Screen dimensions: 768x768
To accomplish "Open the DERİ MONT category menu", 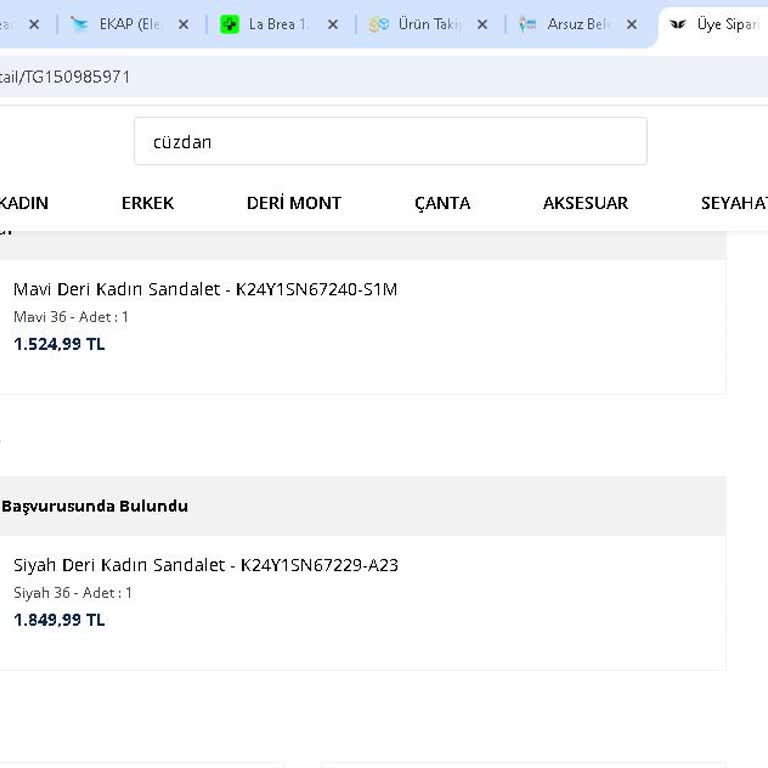I will [294, 203].
